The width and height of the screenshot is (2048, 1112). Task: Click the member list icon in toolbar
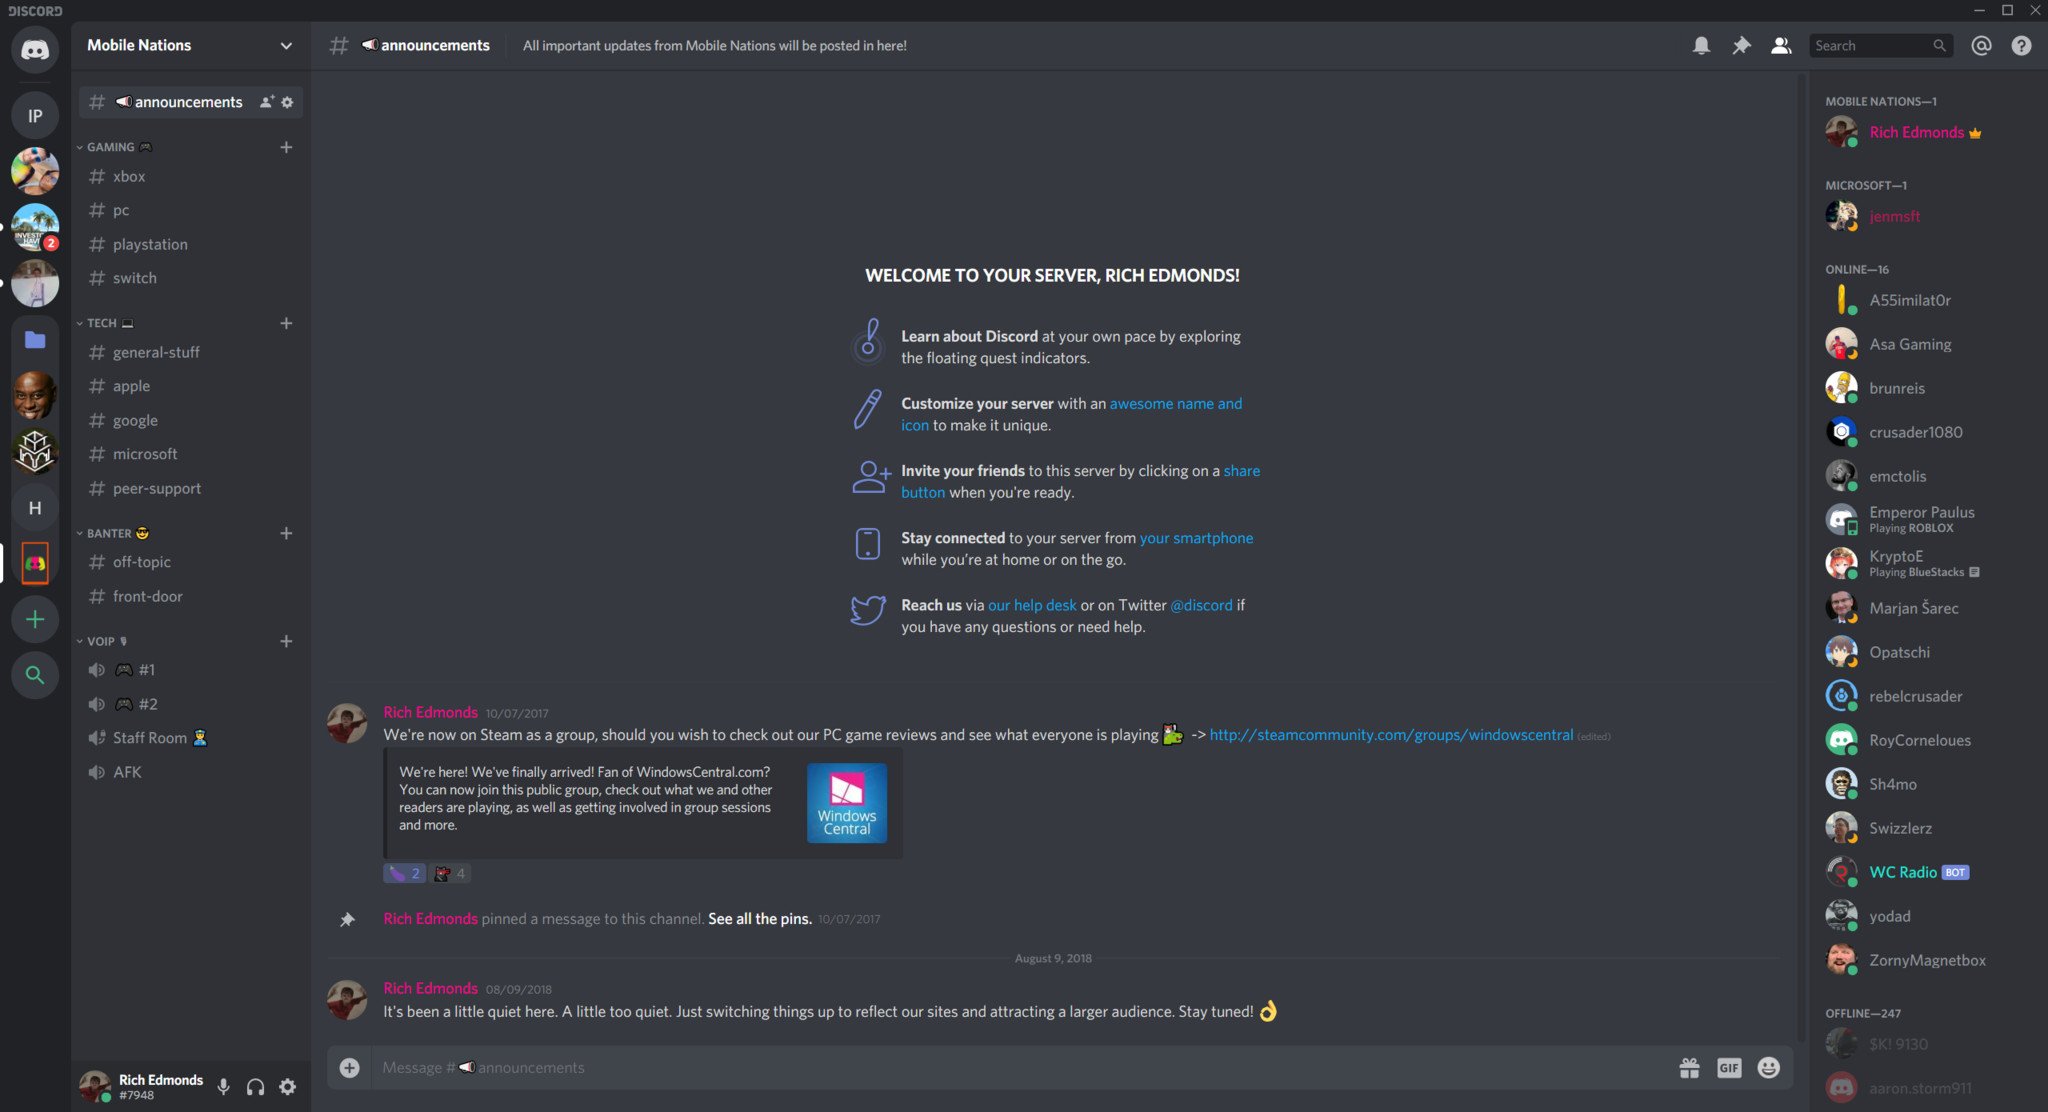[1781, 45]
